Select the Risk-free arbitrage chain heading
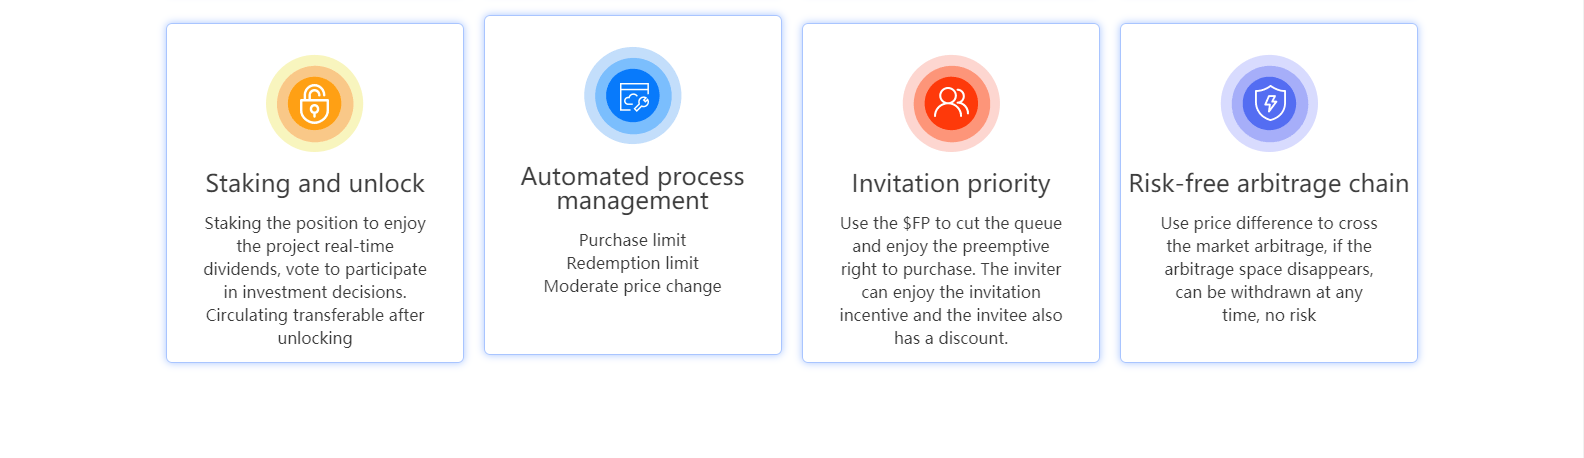Image resolution: width=1584 pixels, height=458 pixels. click(x=1269, y=183)
